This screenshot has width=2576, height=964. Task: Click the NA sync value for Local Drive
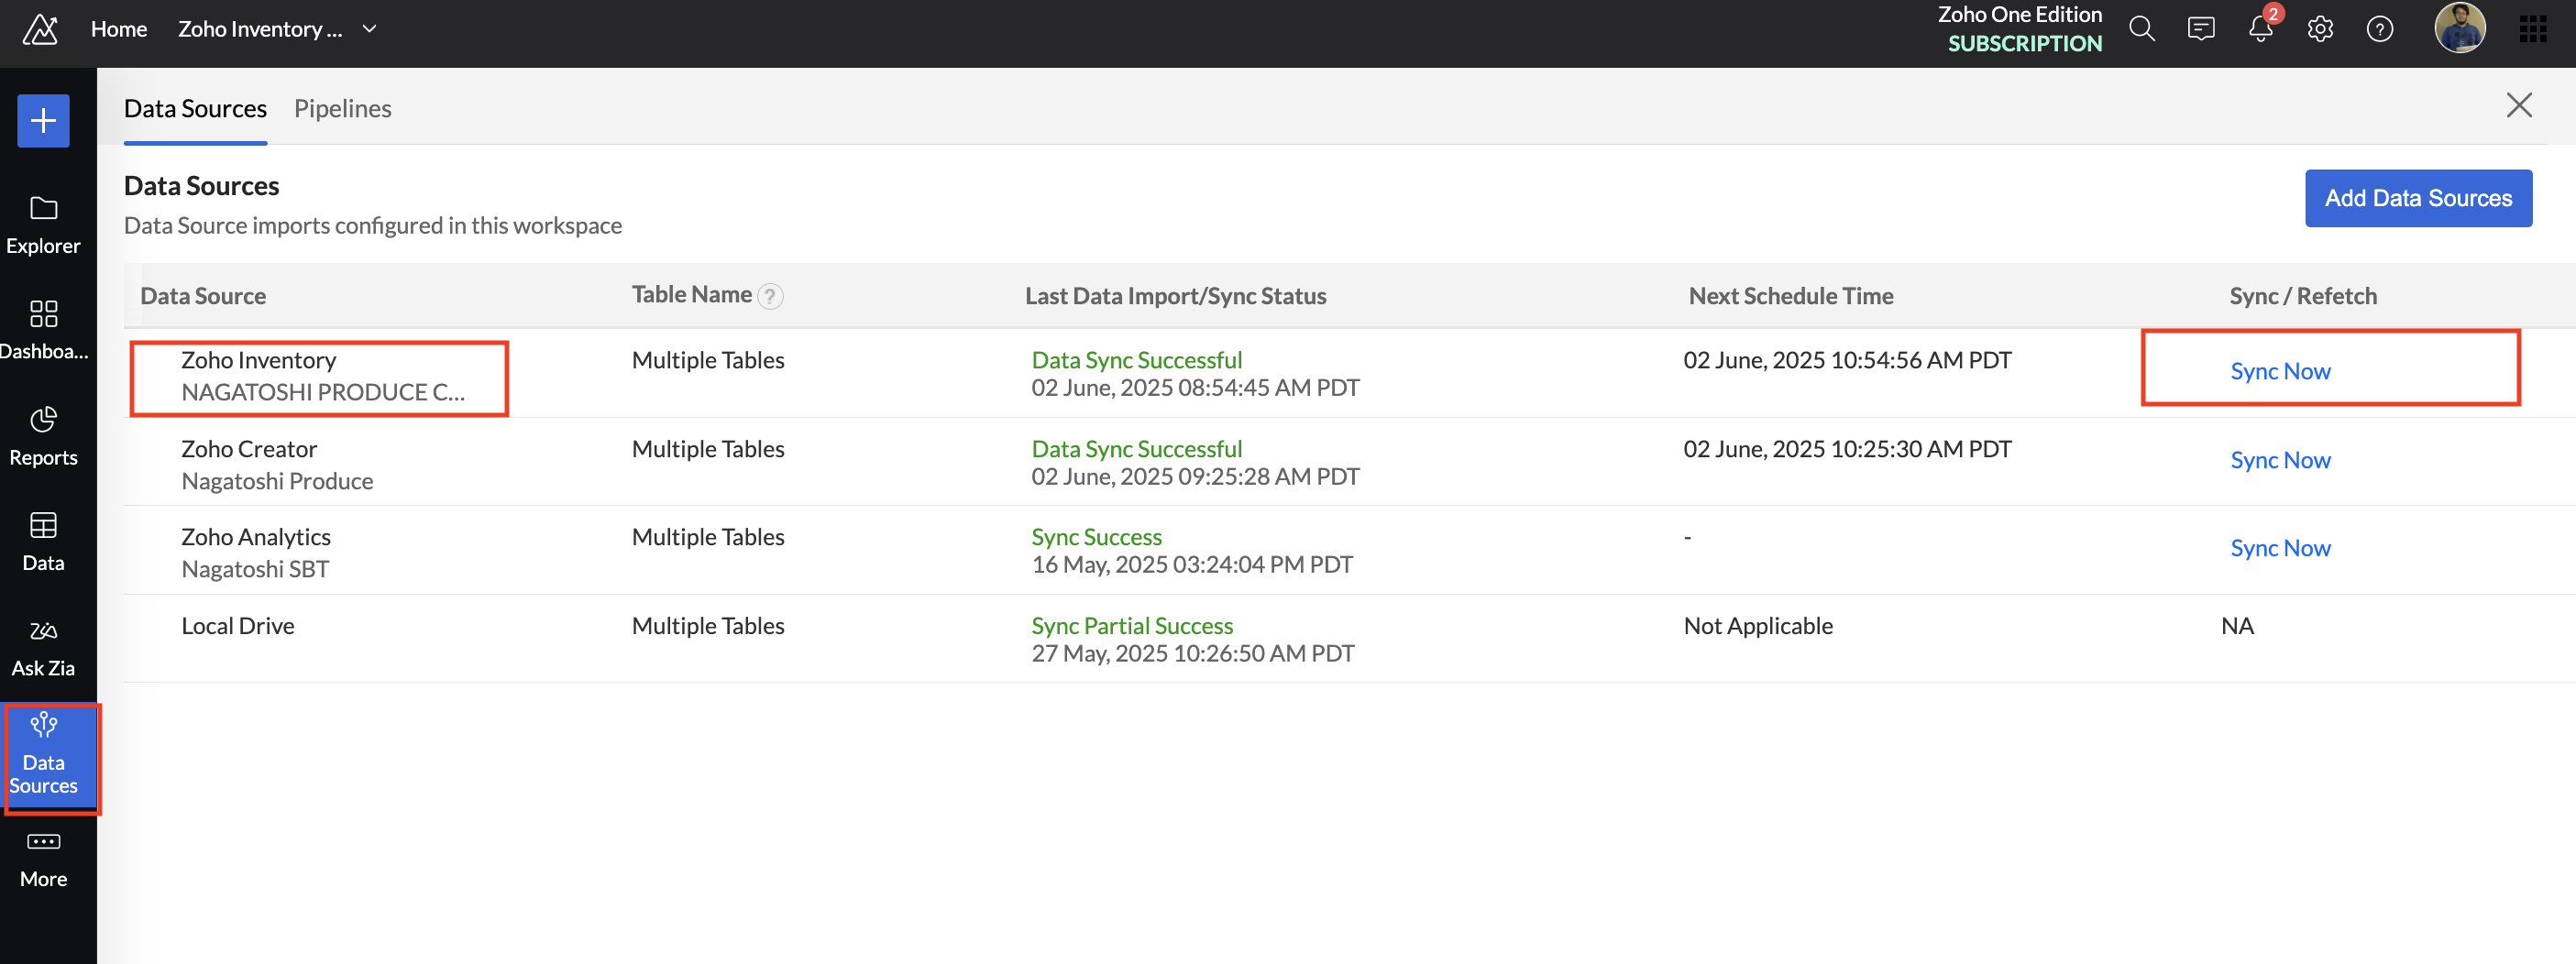2237,626
